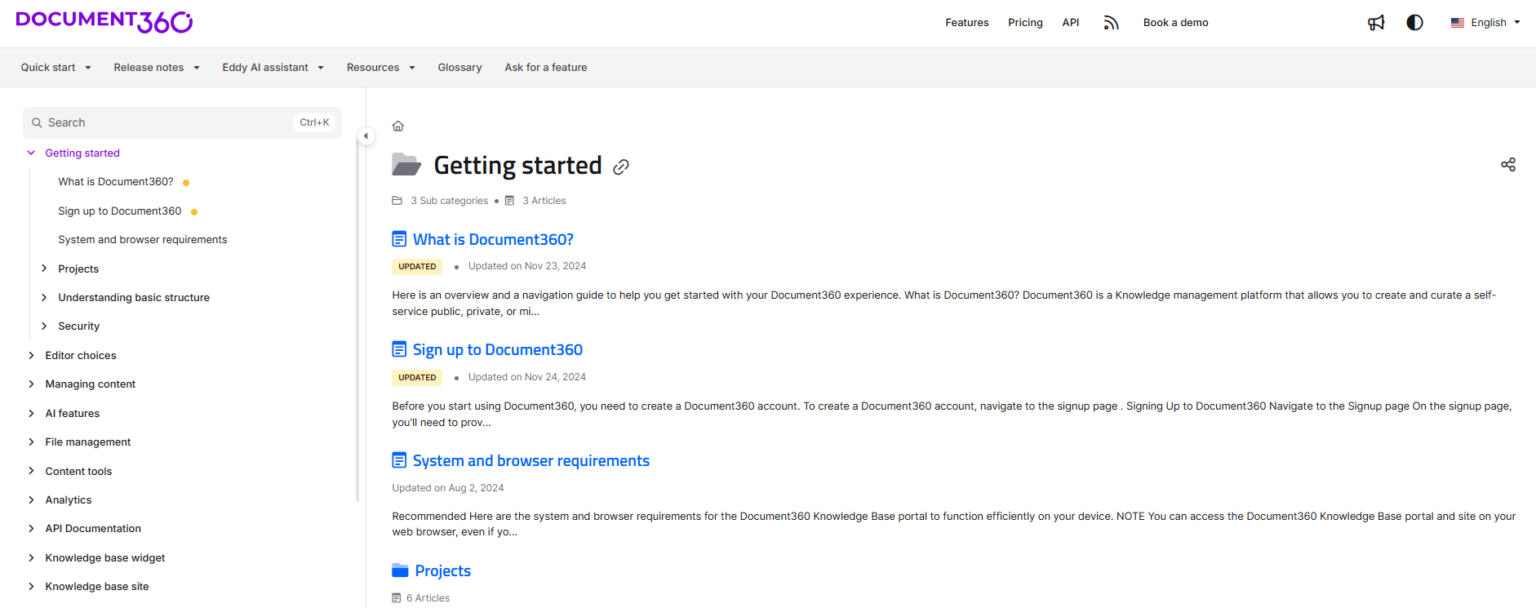The width and height of the screenshot is (1536, 608).
Task: Open the Sign up to Document360 article
Action: tap(497, 349)
